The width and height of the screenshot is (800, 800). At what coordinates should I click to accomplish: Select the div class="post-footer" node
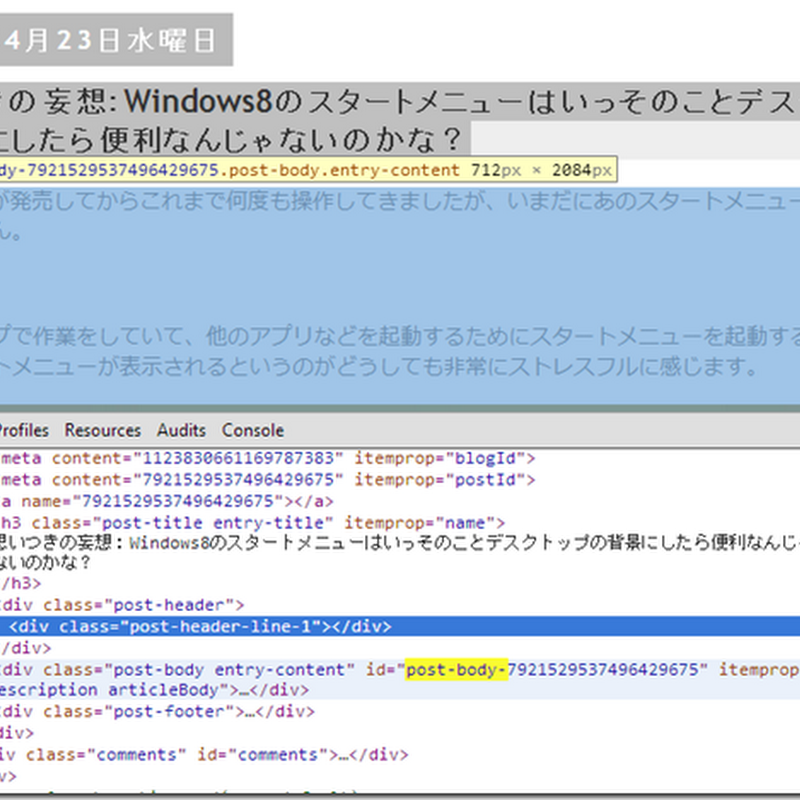(x=157, y=711)
